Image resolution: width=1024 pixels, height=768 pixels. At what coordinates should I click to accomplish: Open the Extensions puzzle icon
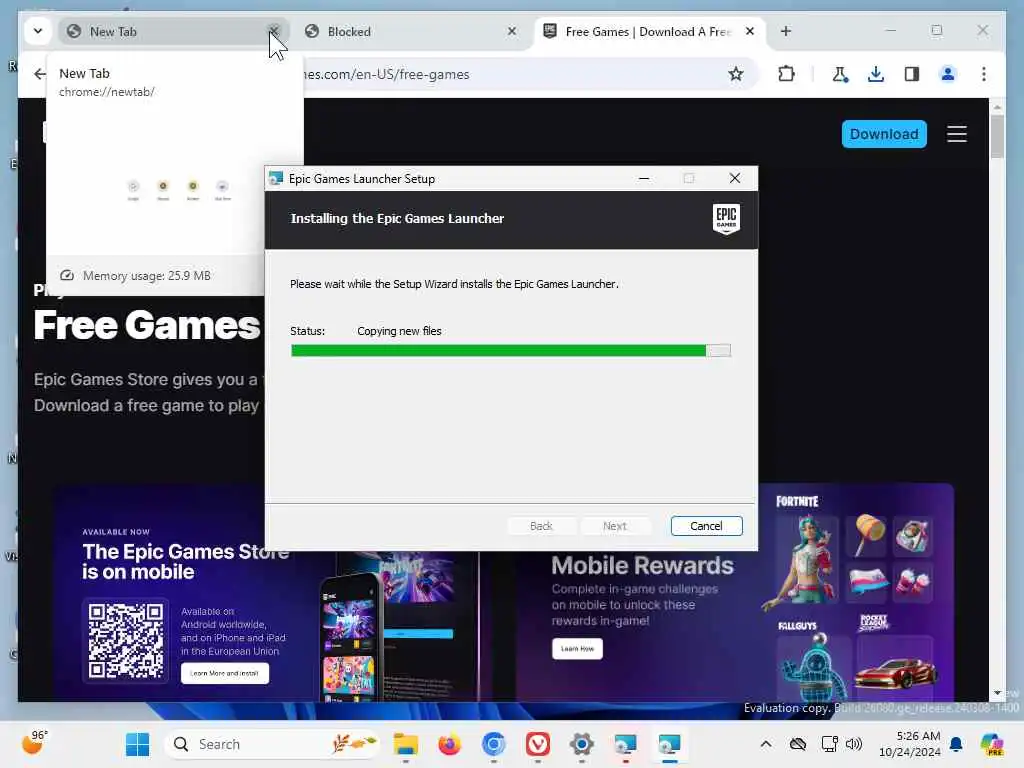click(x=786, y=74)
